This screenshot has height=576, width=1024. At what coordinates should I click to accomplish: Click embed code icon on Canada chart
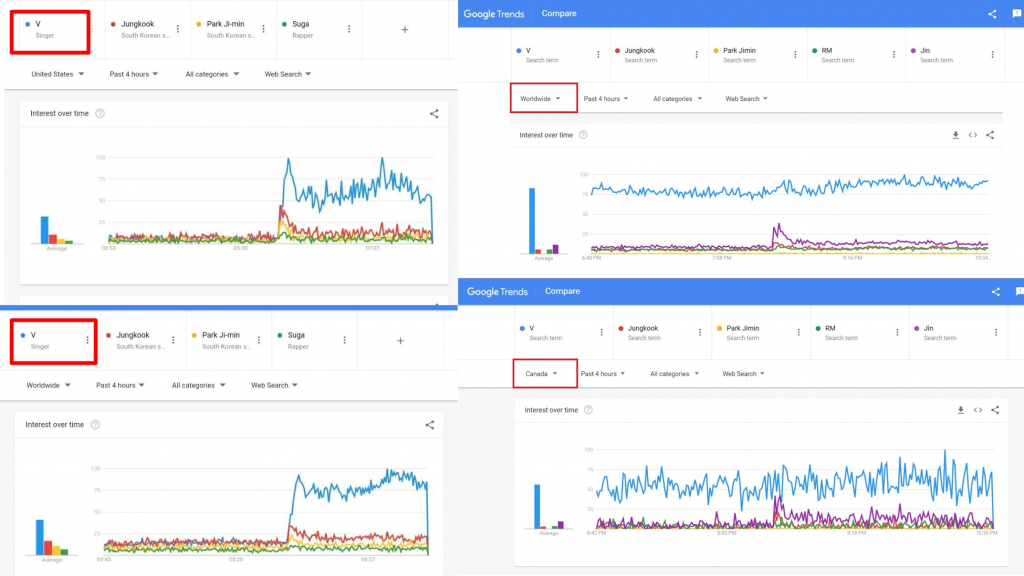tap(978, 410)
